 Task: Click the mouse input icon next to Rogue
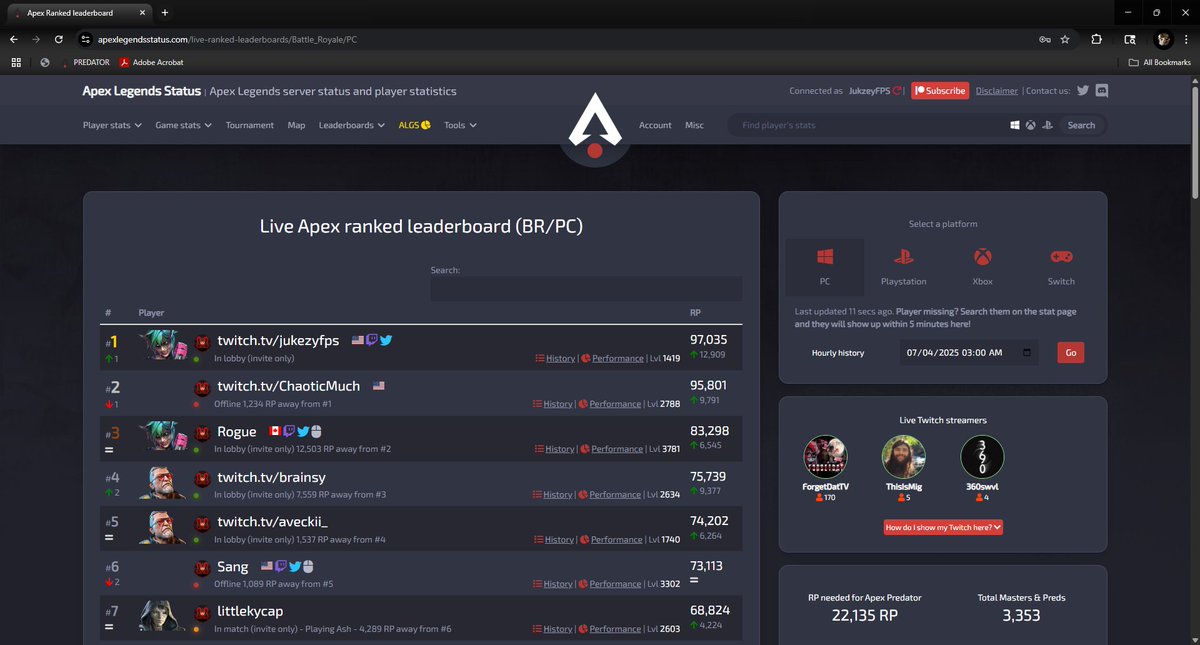[316, 431]
